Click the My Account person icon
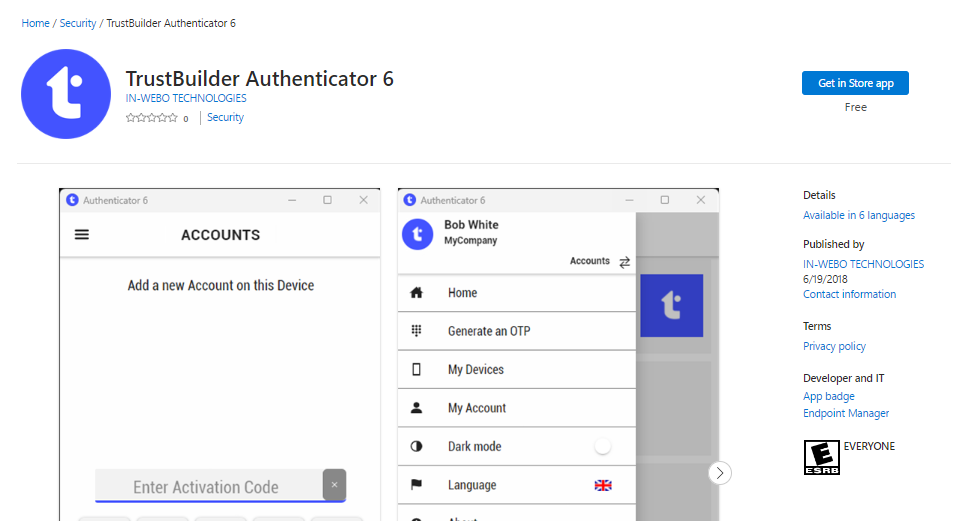The height and width of the screenshot is (521, 964). click(417, 408)
